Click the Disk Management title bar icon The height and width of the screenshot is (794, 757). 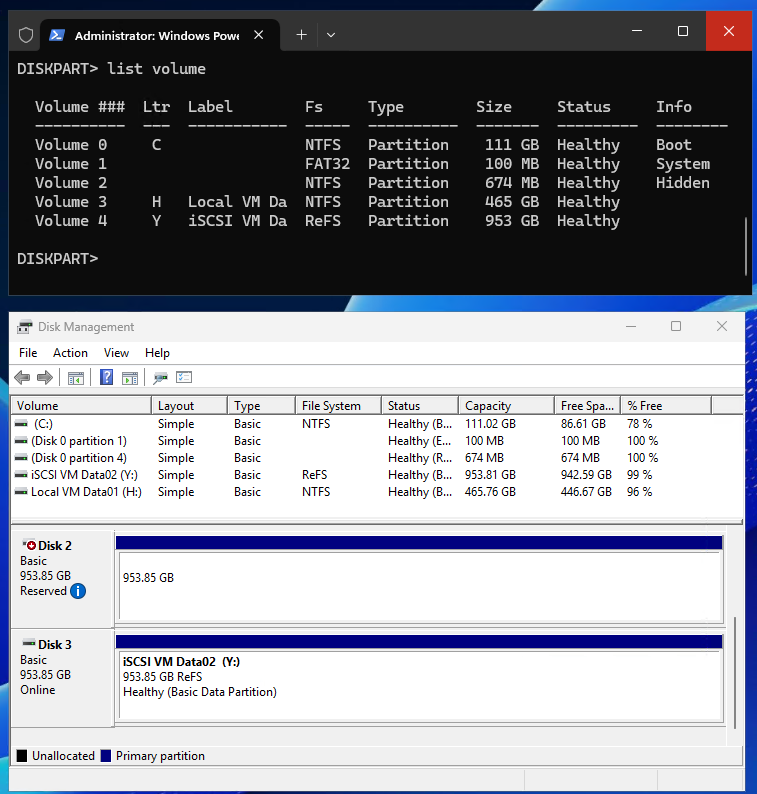(24, 327)
